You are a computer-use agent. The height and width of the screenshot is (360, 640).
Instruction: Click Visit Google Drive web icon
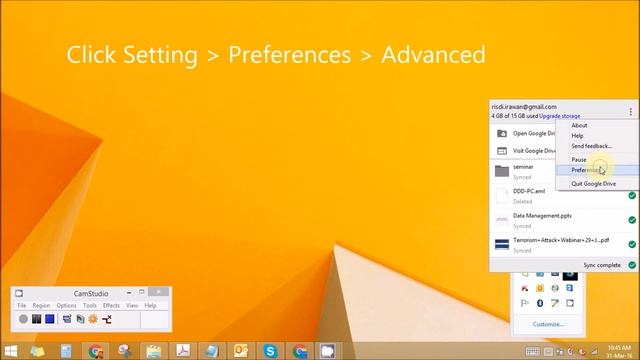(x=502, y=151)
